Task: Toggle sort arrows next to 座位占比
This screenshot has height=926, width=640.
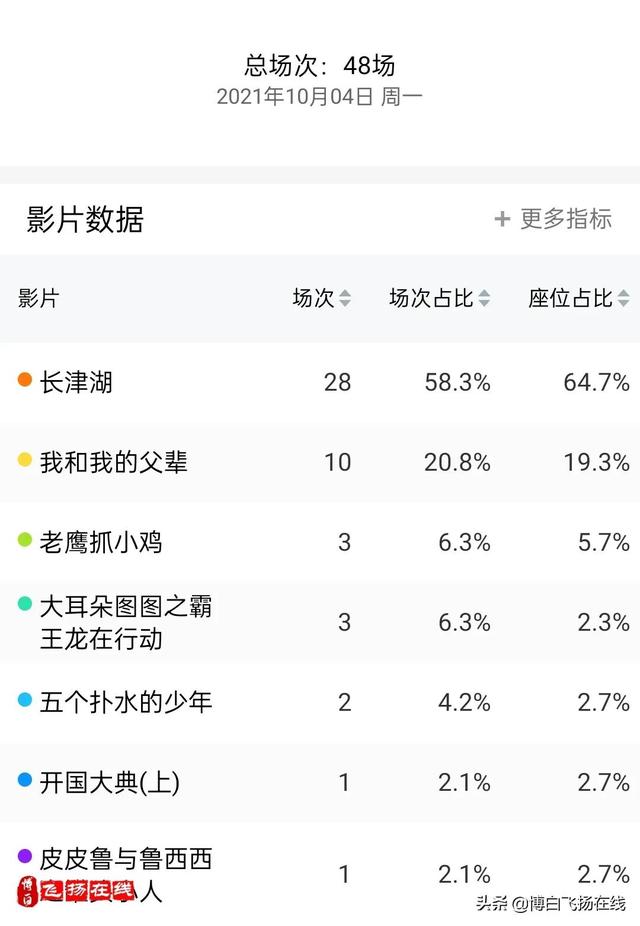Action: (x=623, y=298)
